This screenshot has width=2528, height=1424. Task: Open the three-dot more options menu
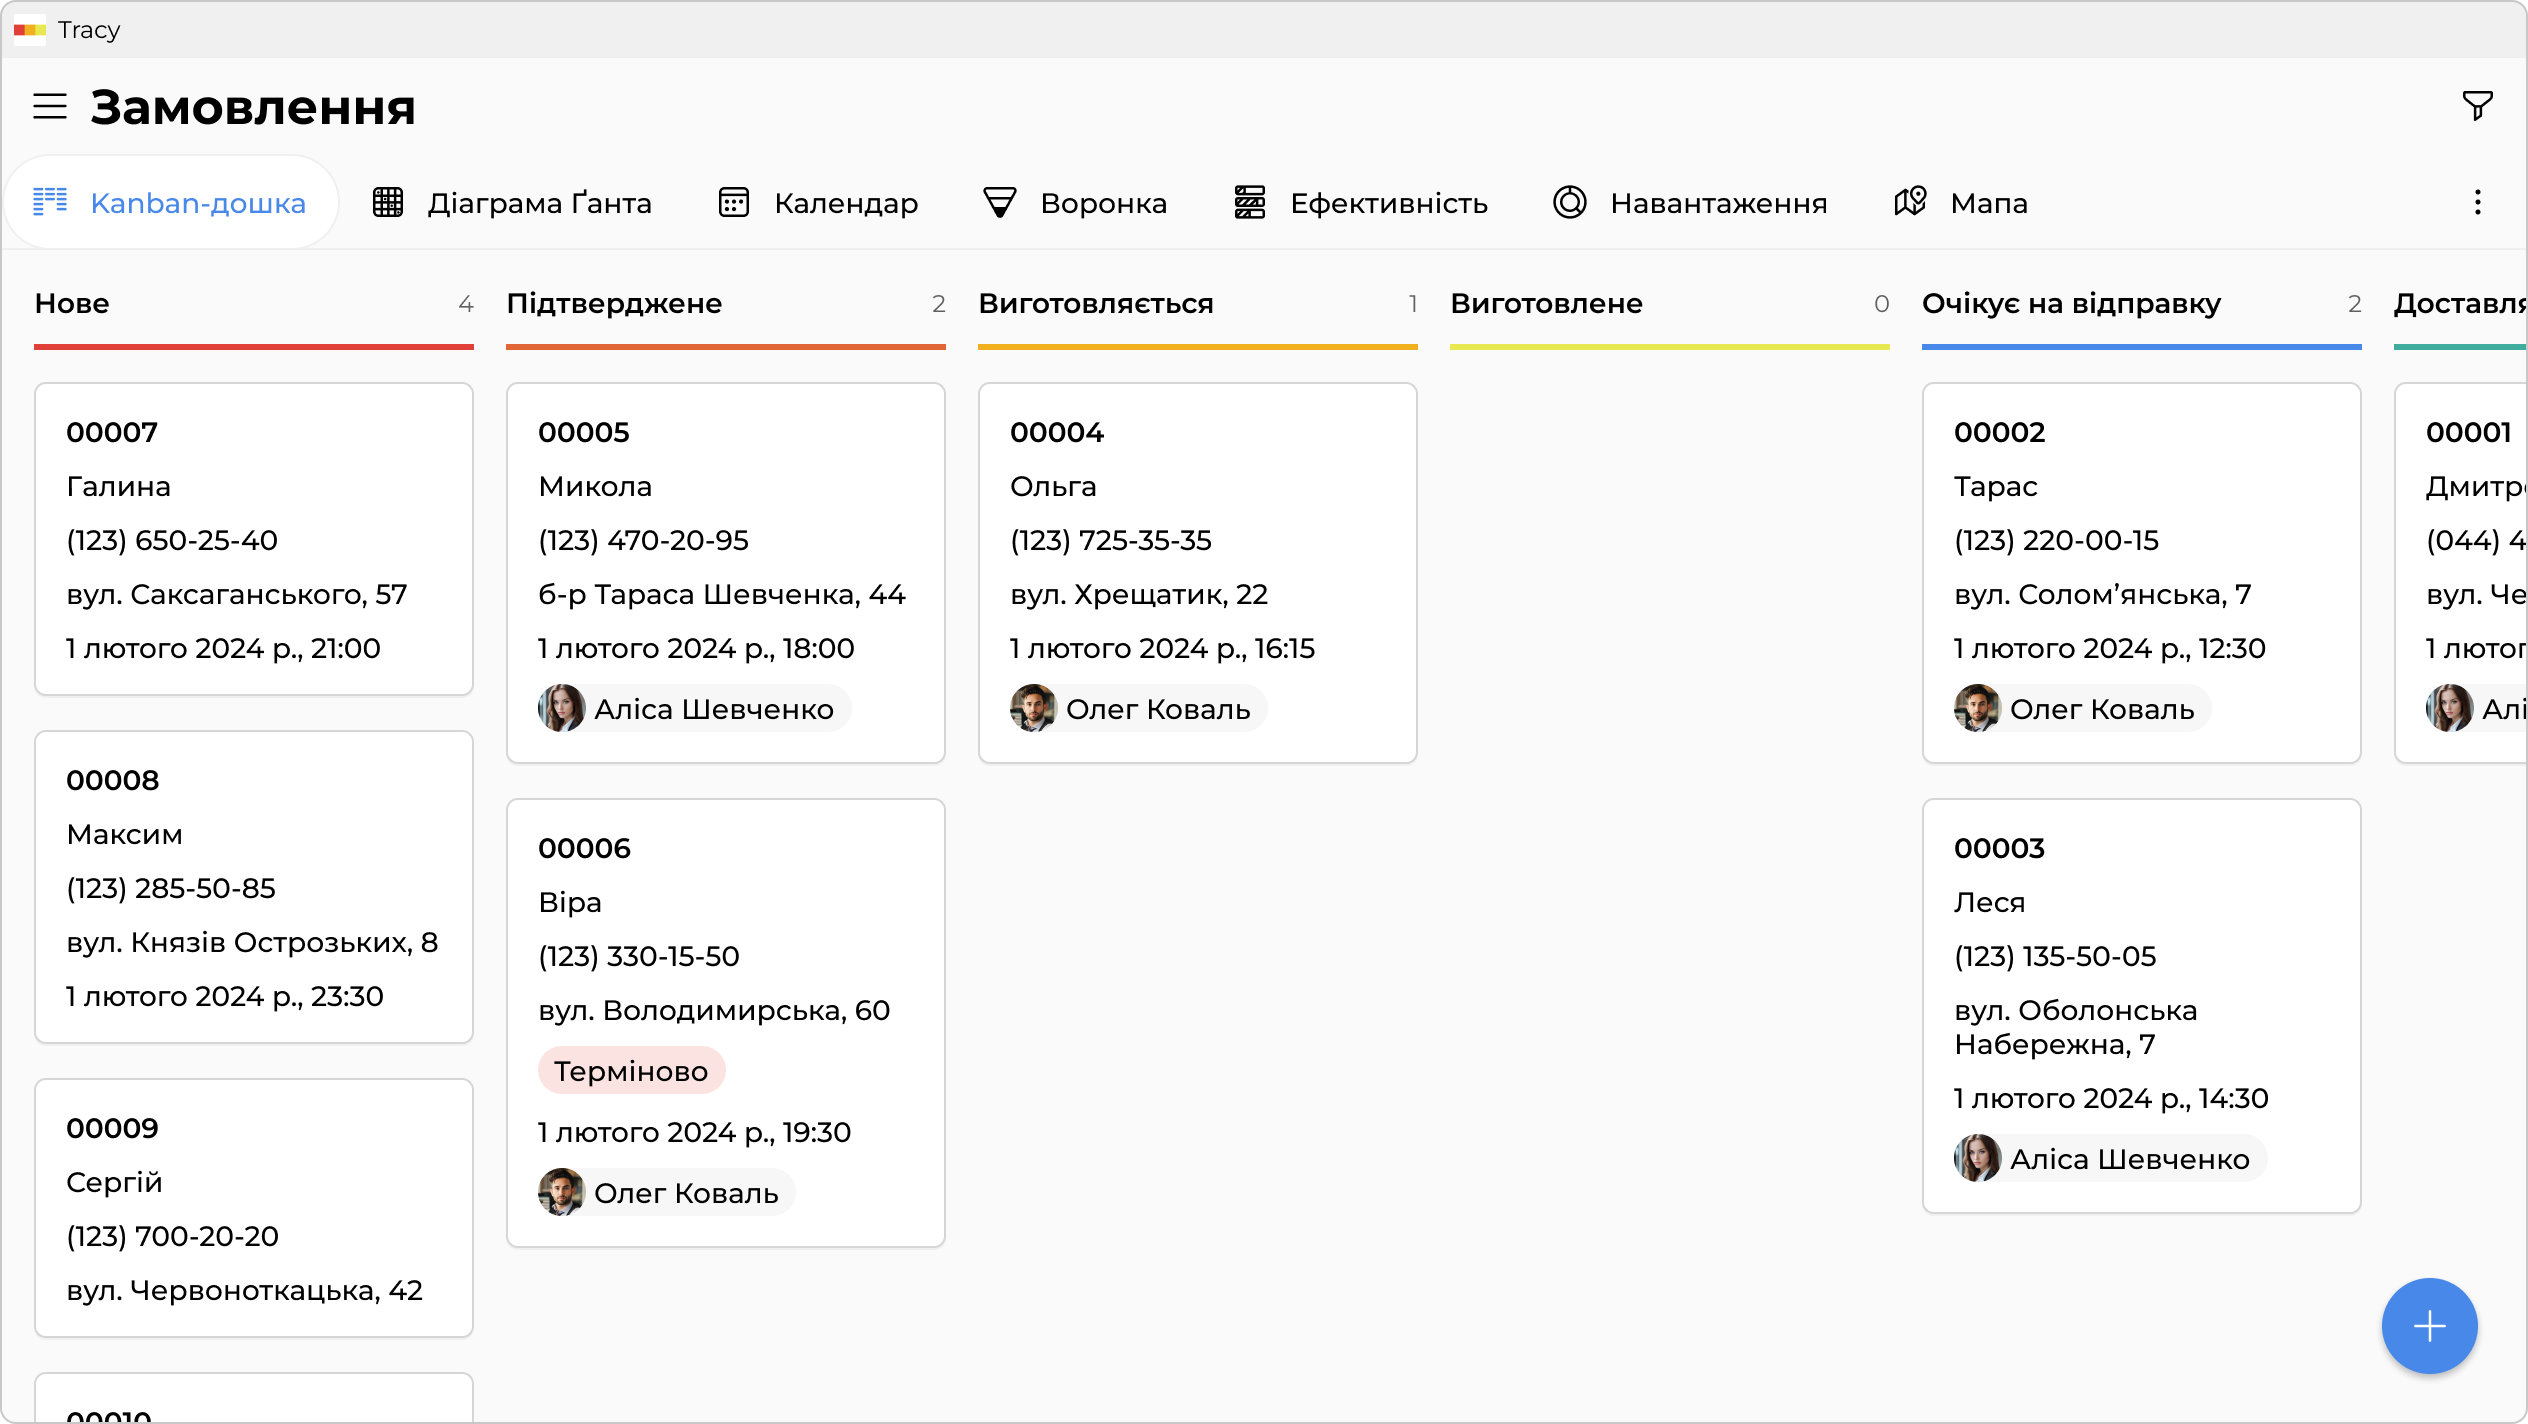click(2477, 203)
